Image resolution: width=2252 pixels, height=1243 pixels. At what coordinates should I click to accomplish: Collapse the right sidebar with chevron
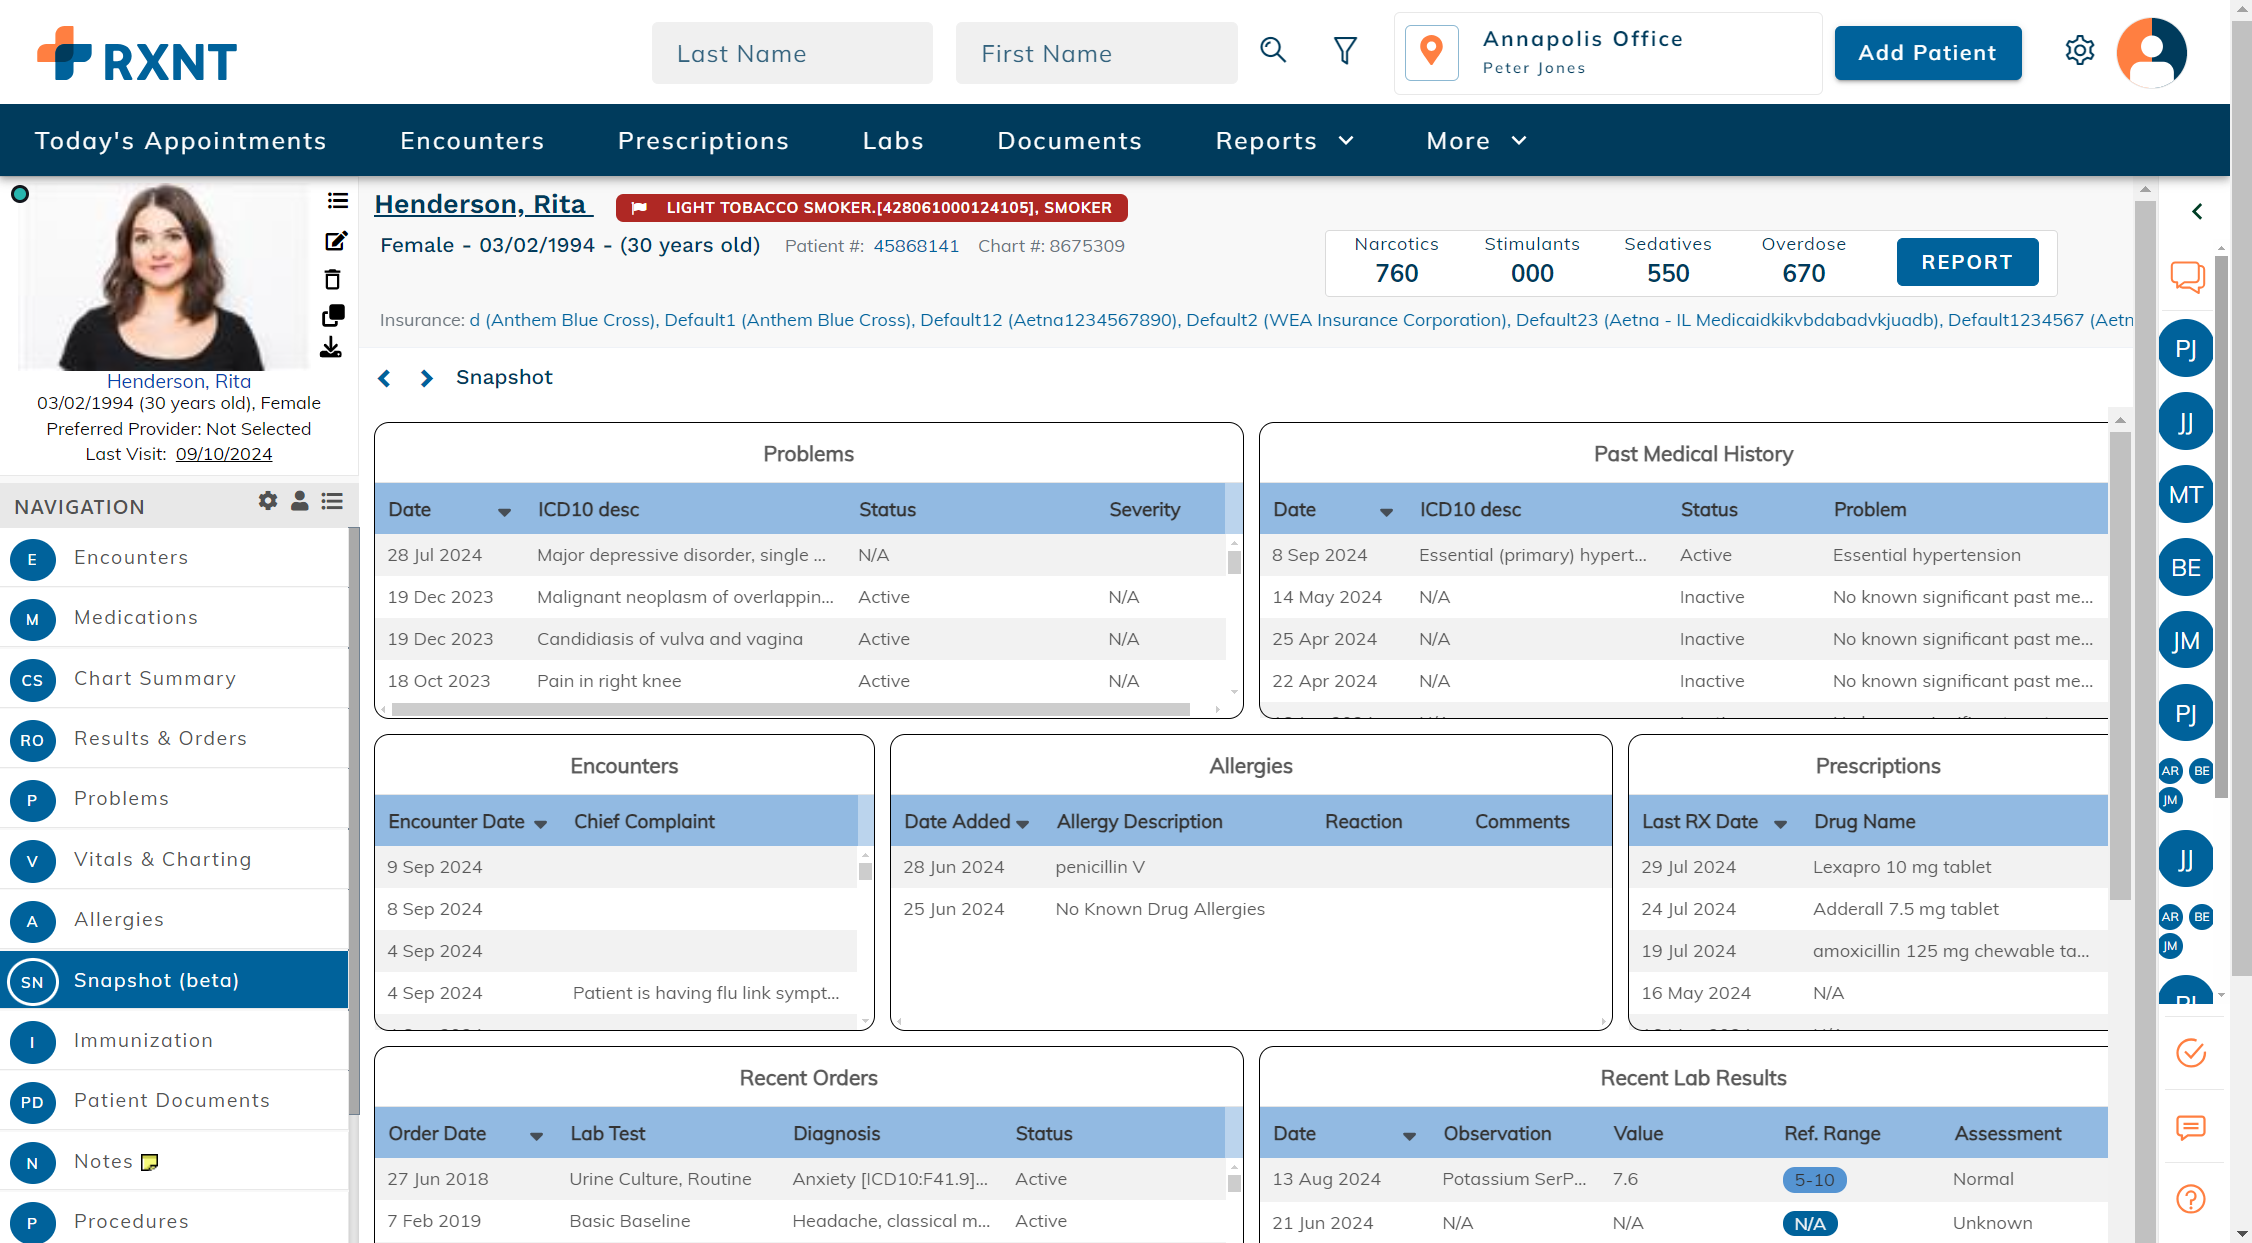coord(2197,211)
